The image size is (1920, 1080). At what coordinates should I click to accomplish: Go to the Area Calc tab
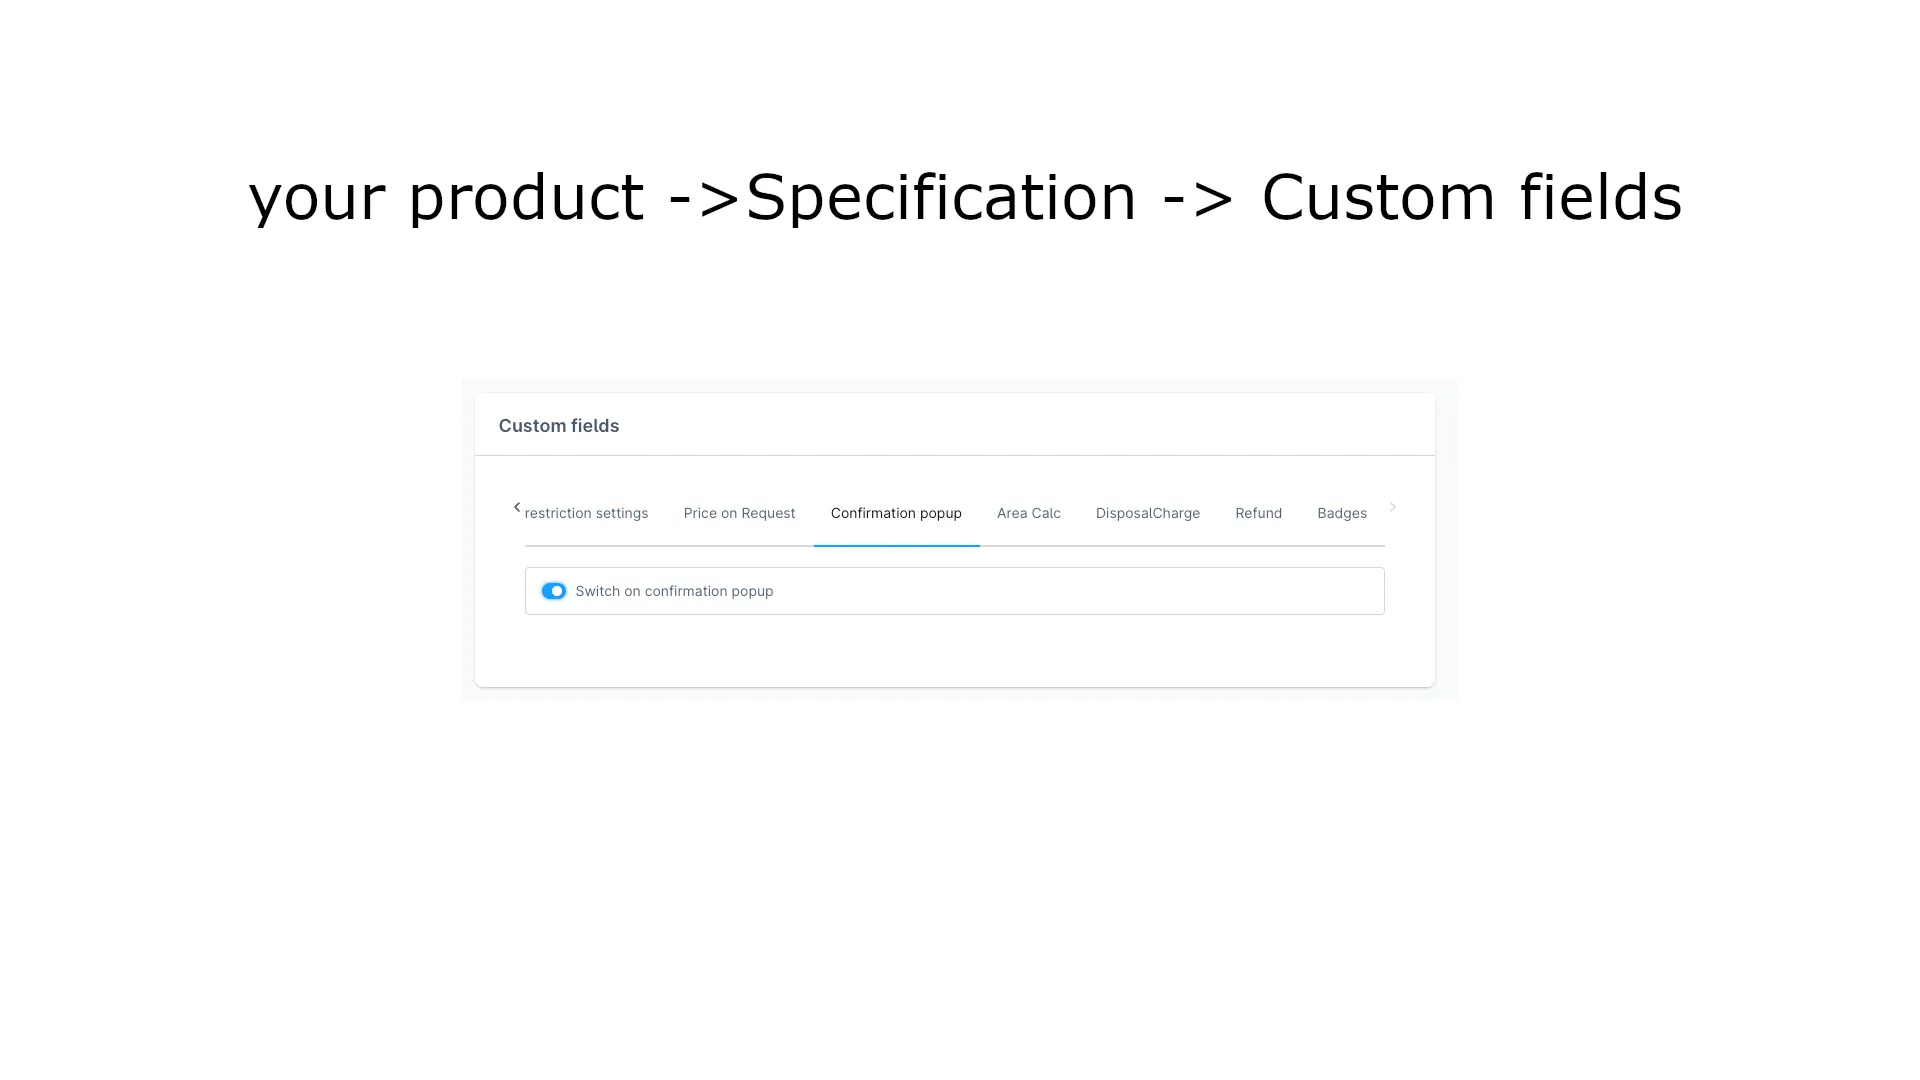[1028, 513]
